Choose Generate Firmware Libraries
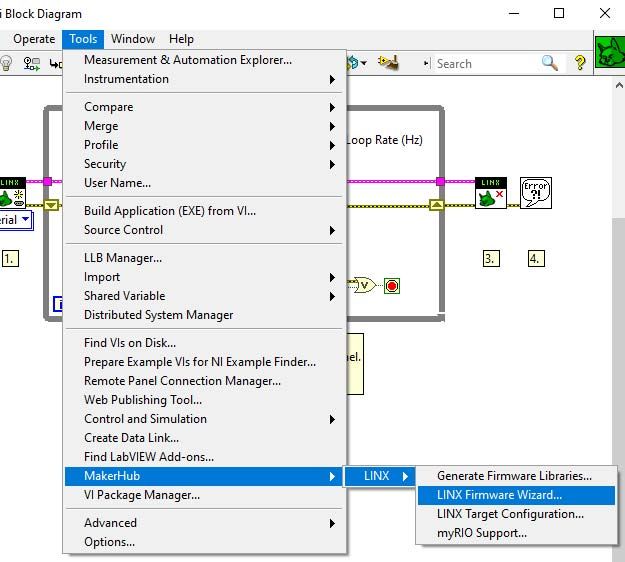 516,476
